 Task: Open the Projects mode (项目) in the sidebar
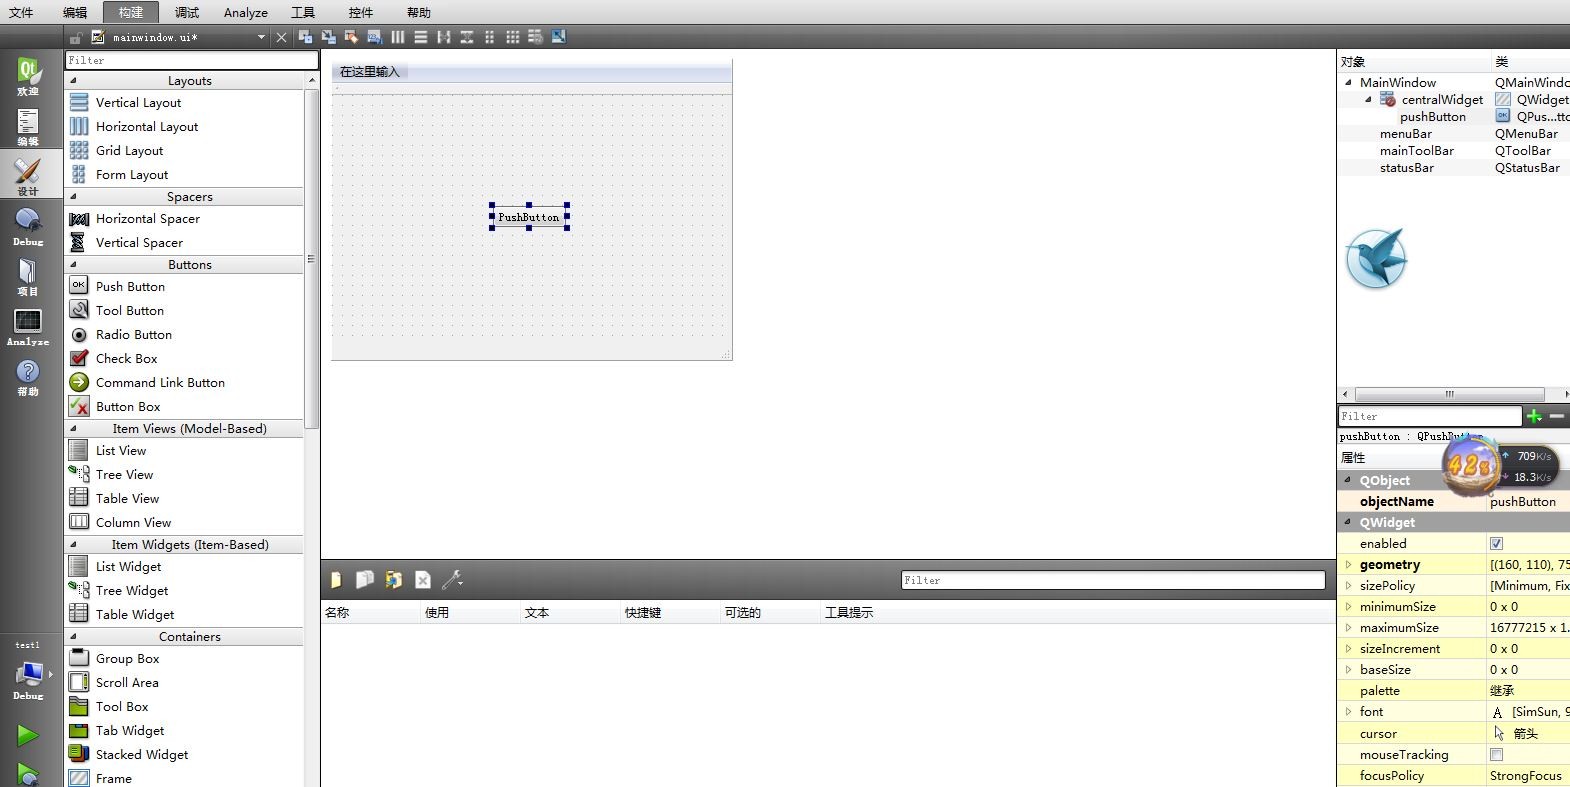coord(28,277)
